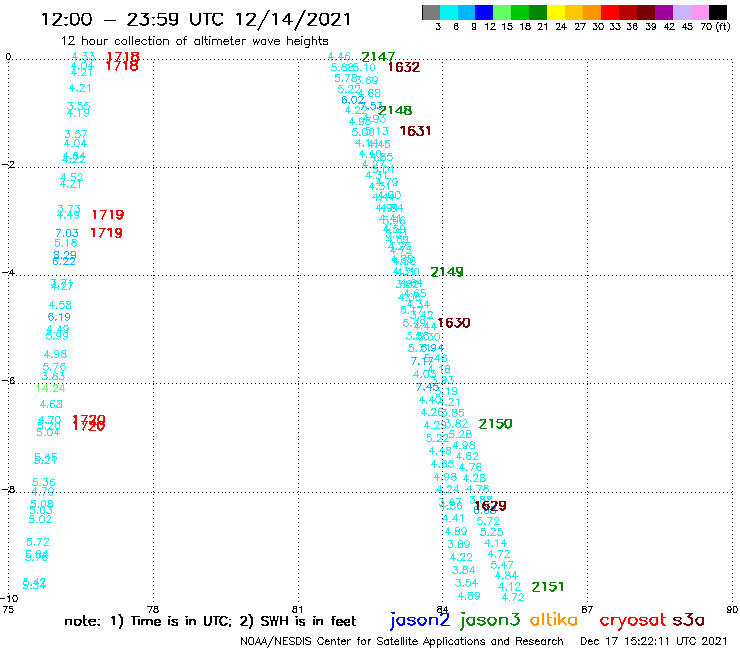Screen dimensions: 740x650
Task: Click the wave height value 4.62
Action: click(x=467, y=456)
